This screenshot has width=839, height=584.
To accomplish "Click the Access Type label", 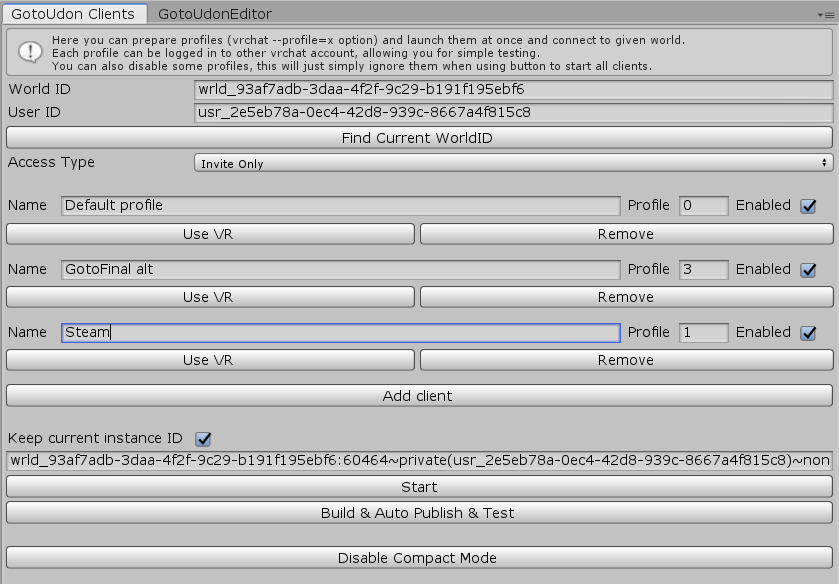I will 51,162.
